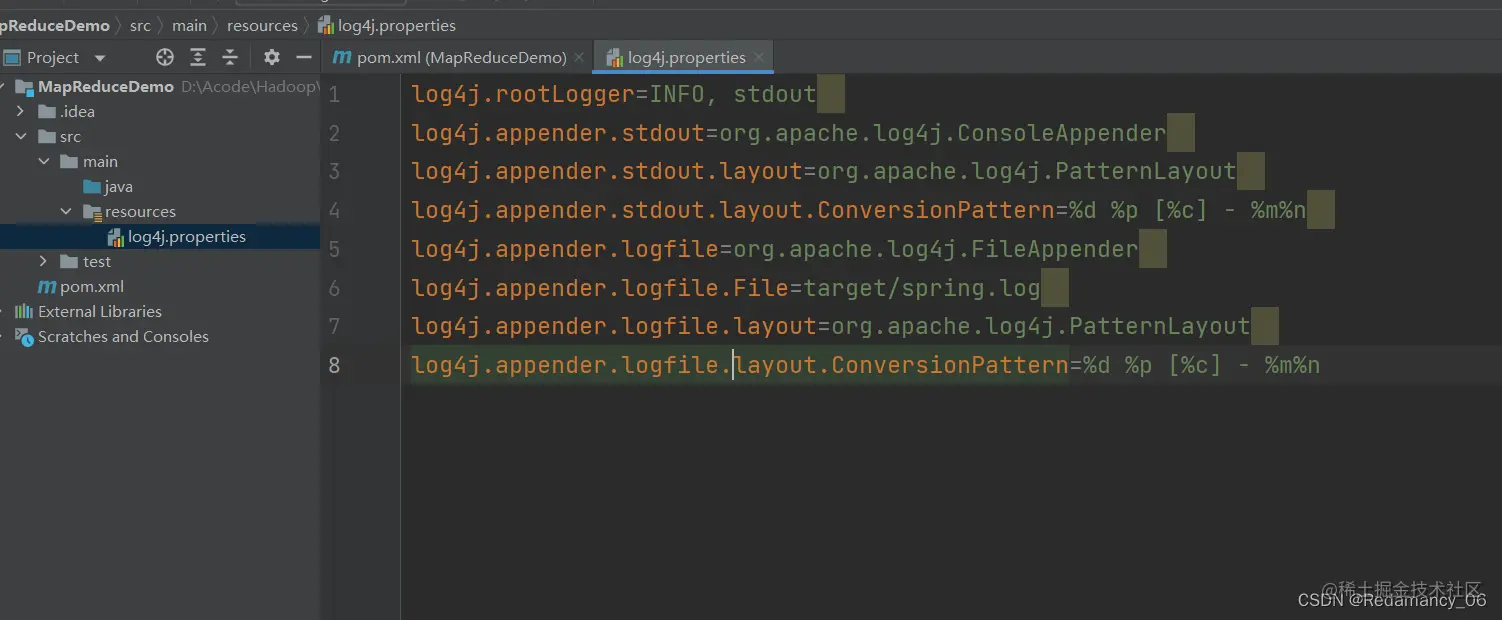Click the Collapse All icon in Project toolbar
1502x620 pixels.
(x=230, y=57)
